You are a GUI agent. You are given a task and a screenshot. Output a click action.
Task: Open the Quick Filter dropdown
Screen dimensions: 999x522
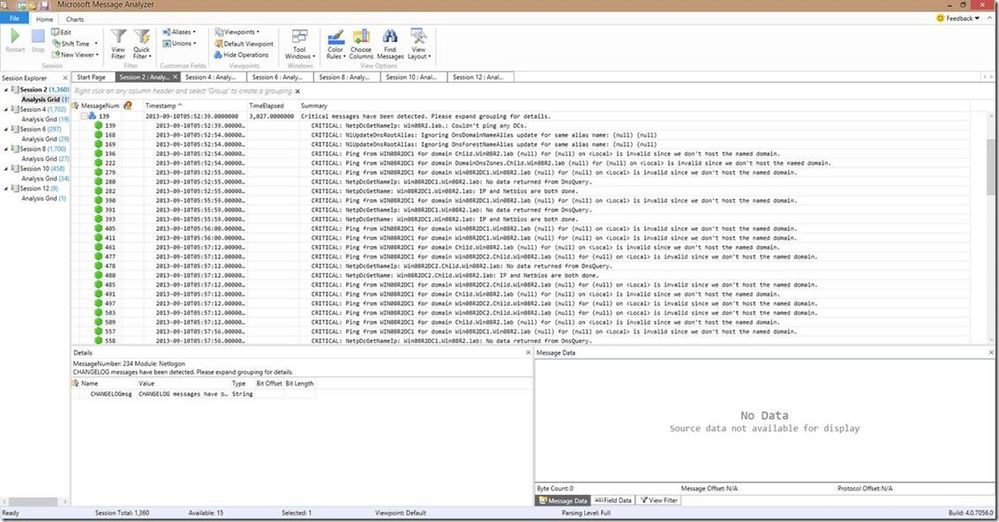141,45
